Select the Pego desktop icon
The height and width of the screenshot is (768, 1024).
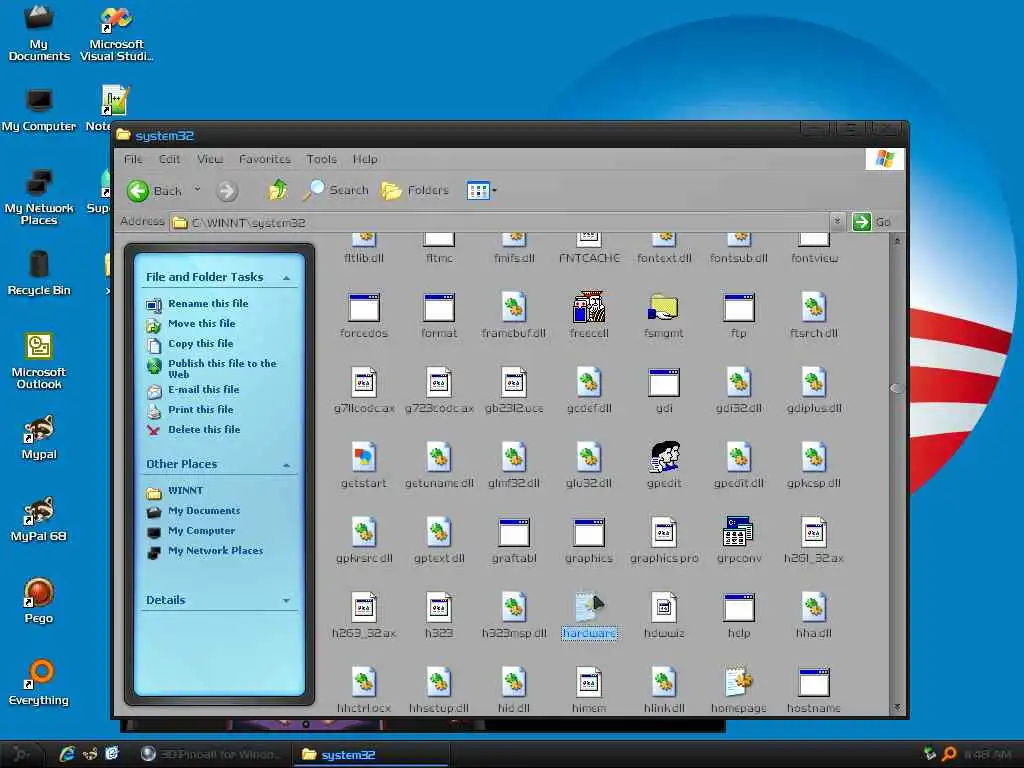(x=39, y=600)
